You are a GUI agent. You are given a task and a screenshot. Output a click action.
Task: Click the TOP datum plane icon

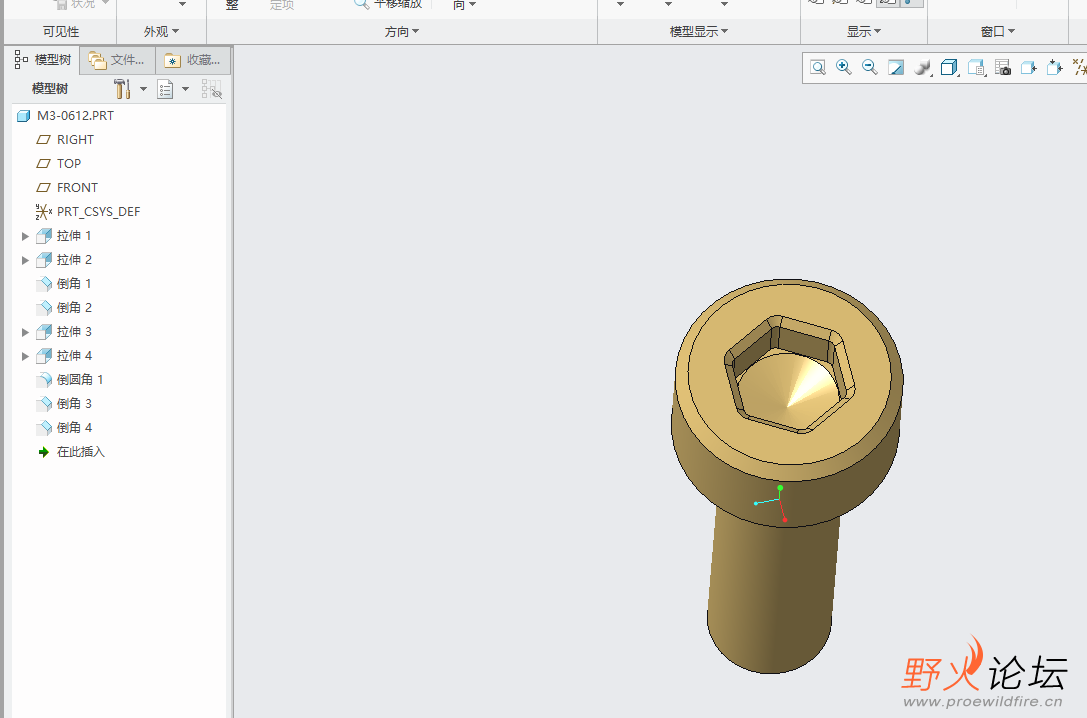pos(43,164)
